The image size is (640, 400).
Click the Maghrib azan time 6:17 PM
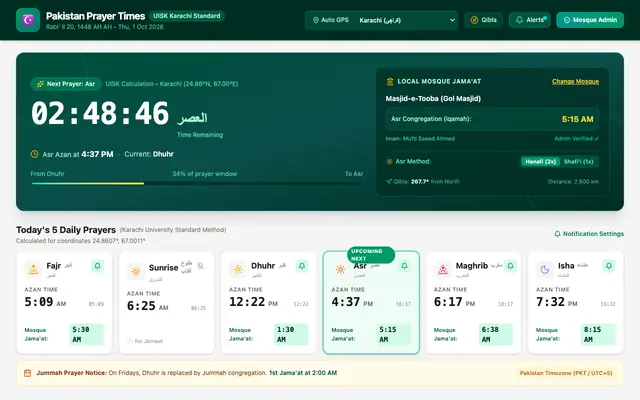pos(454,302)
